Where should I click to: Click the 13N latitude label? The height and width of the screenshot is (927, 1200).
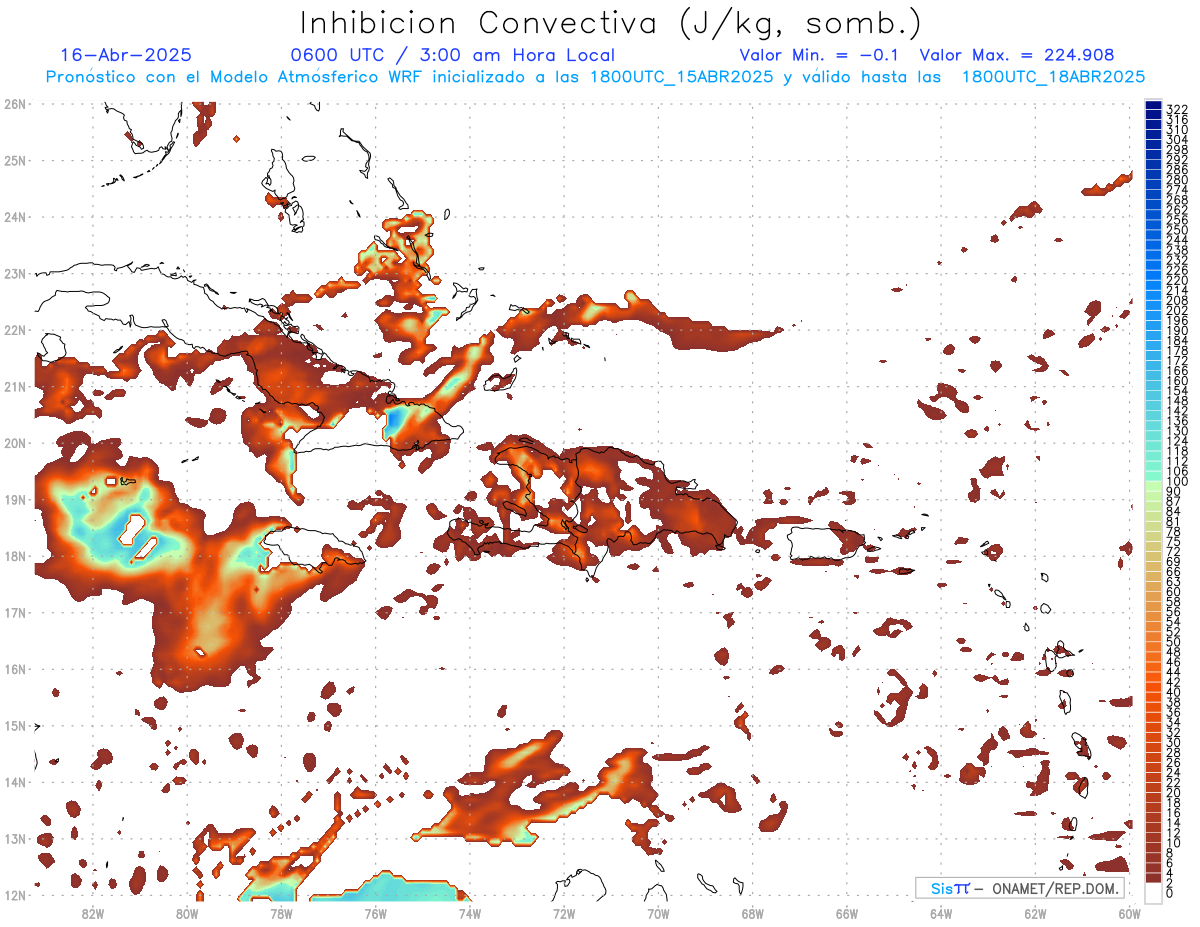click(14, 838)
